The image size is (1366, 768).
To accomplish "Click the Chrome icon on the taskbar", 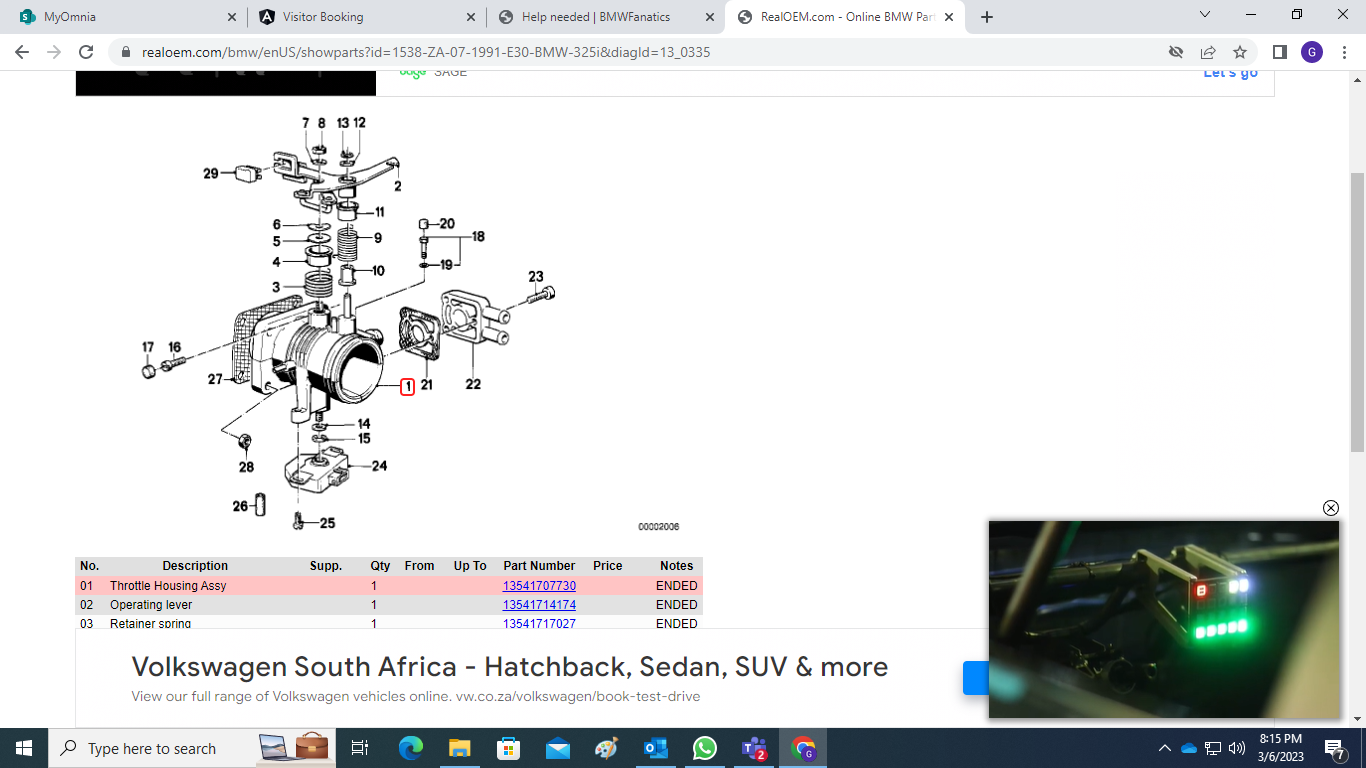I will click(x=803, y=748).
